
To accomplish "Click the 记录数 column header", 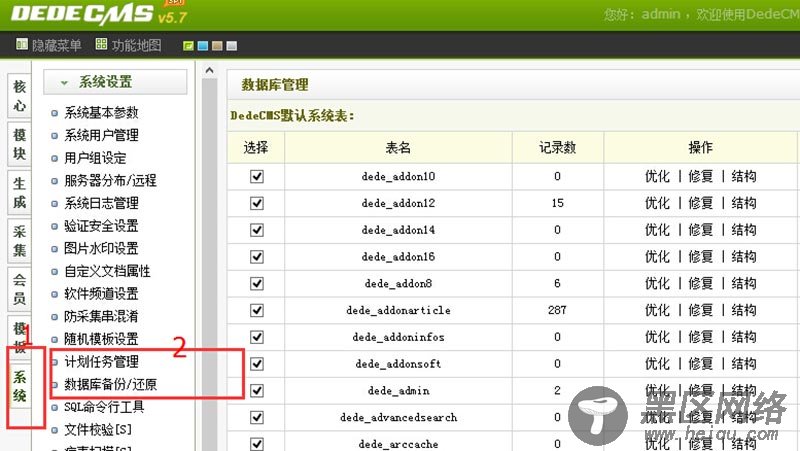I will pyautogui.click(x=558, y=148).
